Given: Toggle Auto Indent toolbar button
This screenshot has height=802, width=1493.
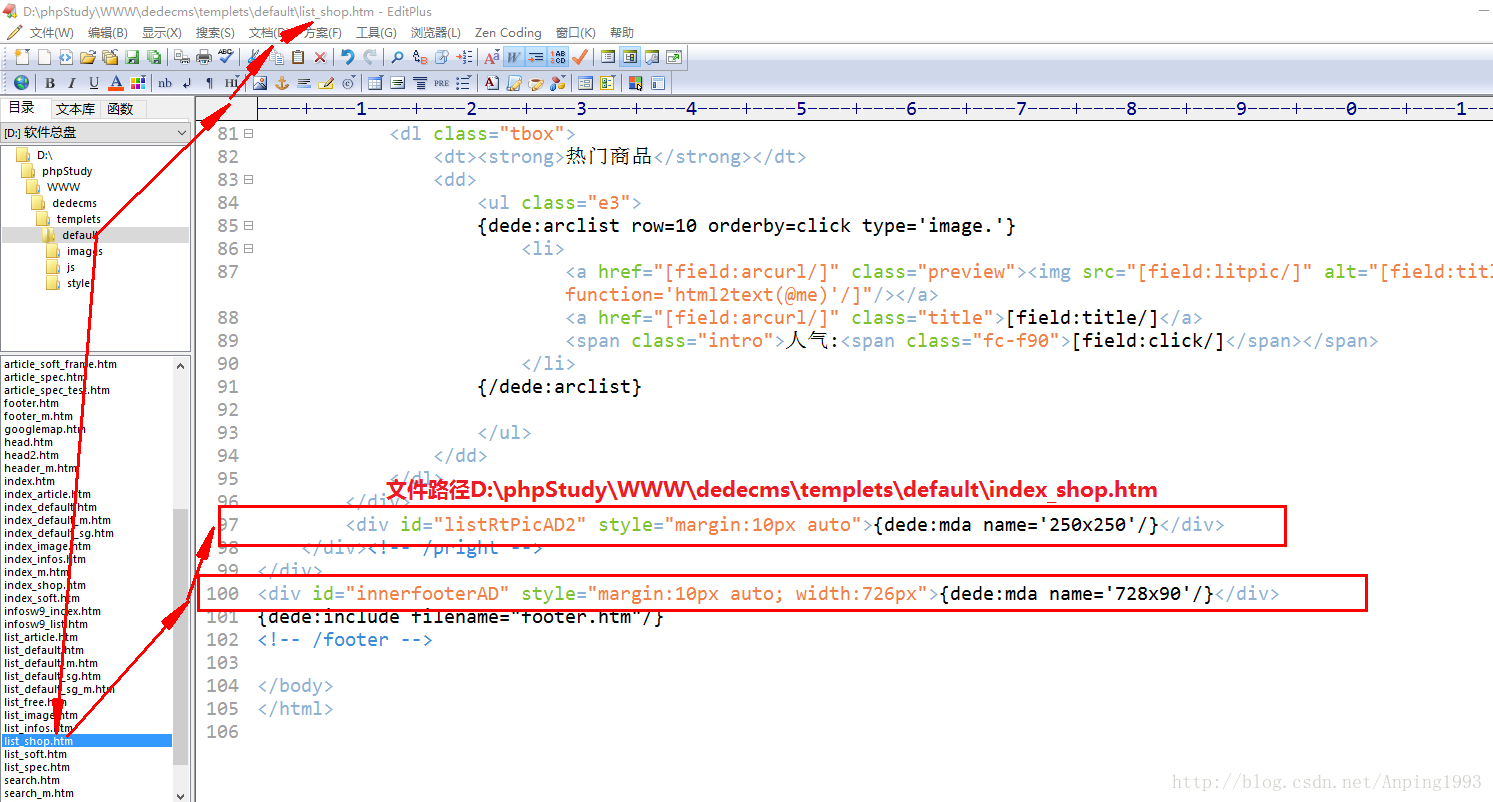Looking at the screenshot, I should coord(536,57).
